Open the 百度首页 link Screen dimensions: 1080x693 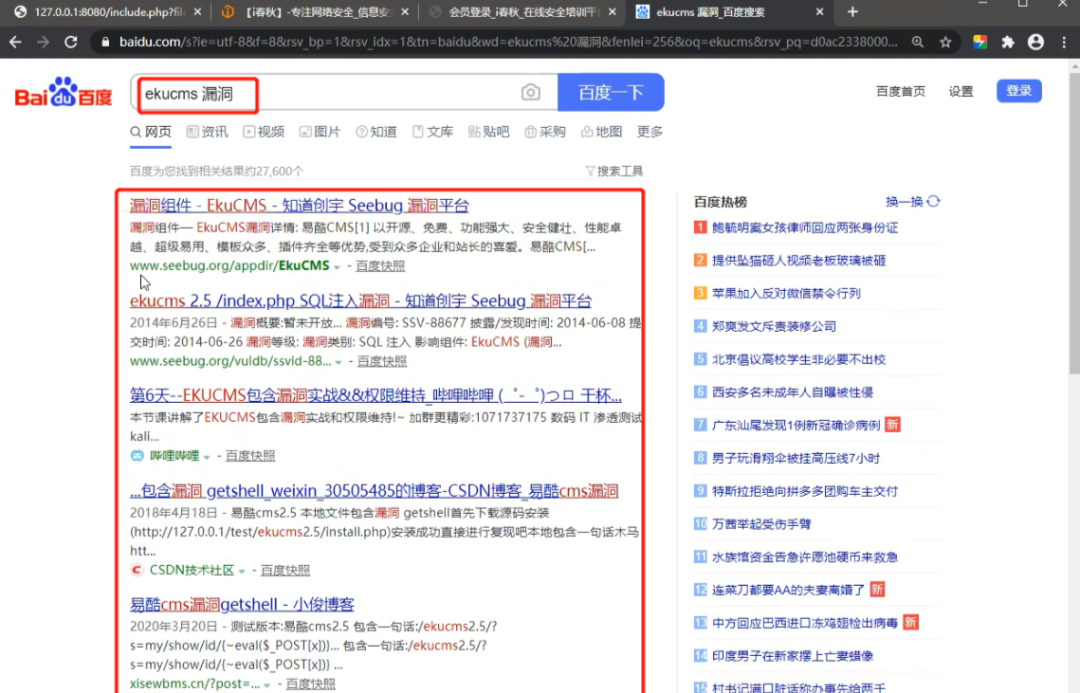tap(900, 91)
